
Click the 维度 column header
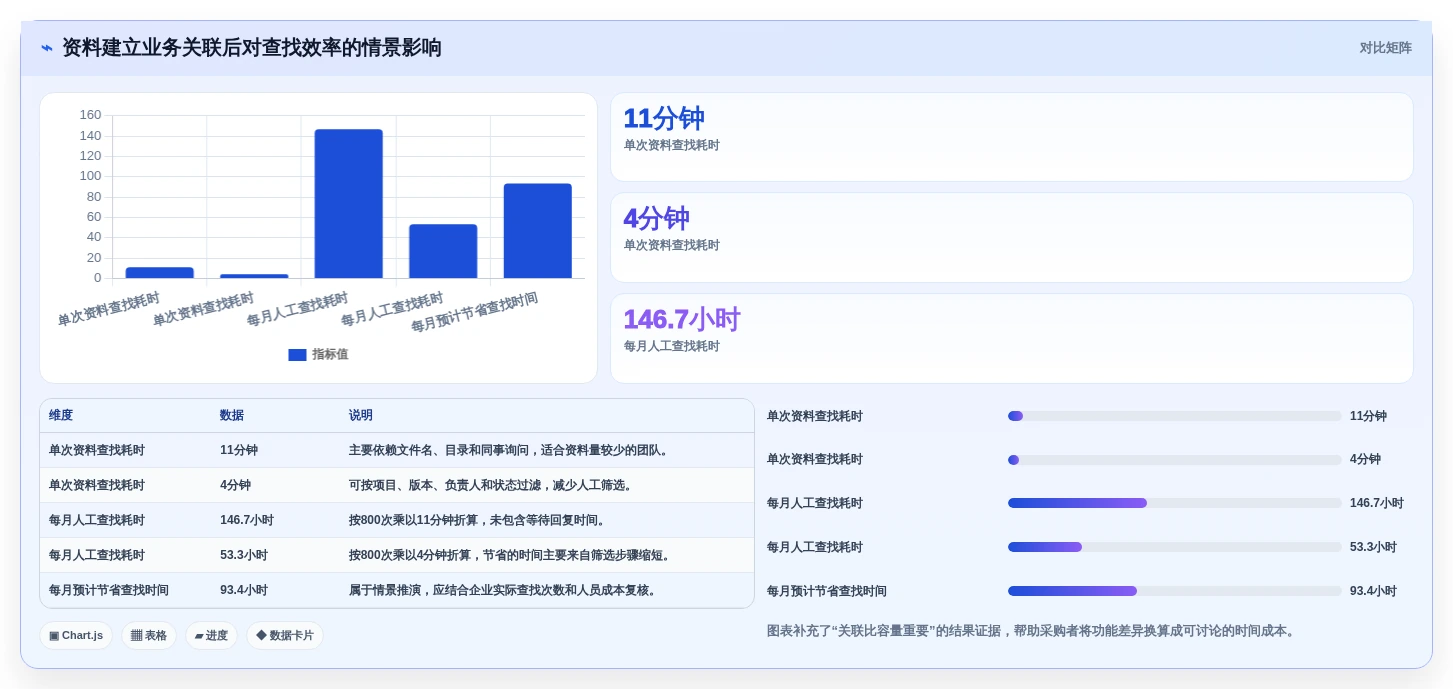(x=61, y=416)
